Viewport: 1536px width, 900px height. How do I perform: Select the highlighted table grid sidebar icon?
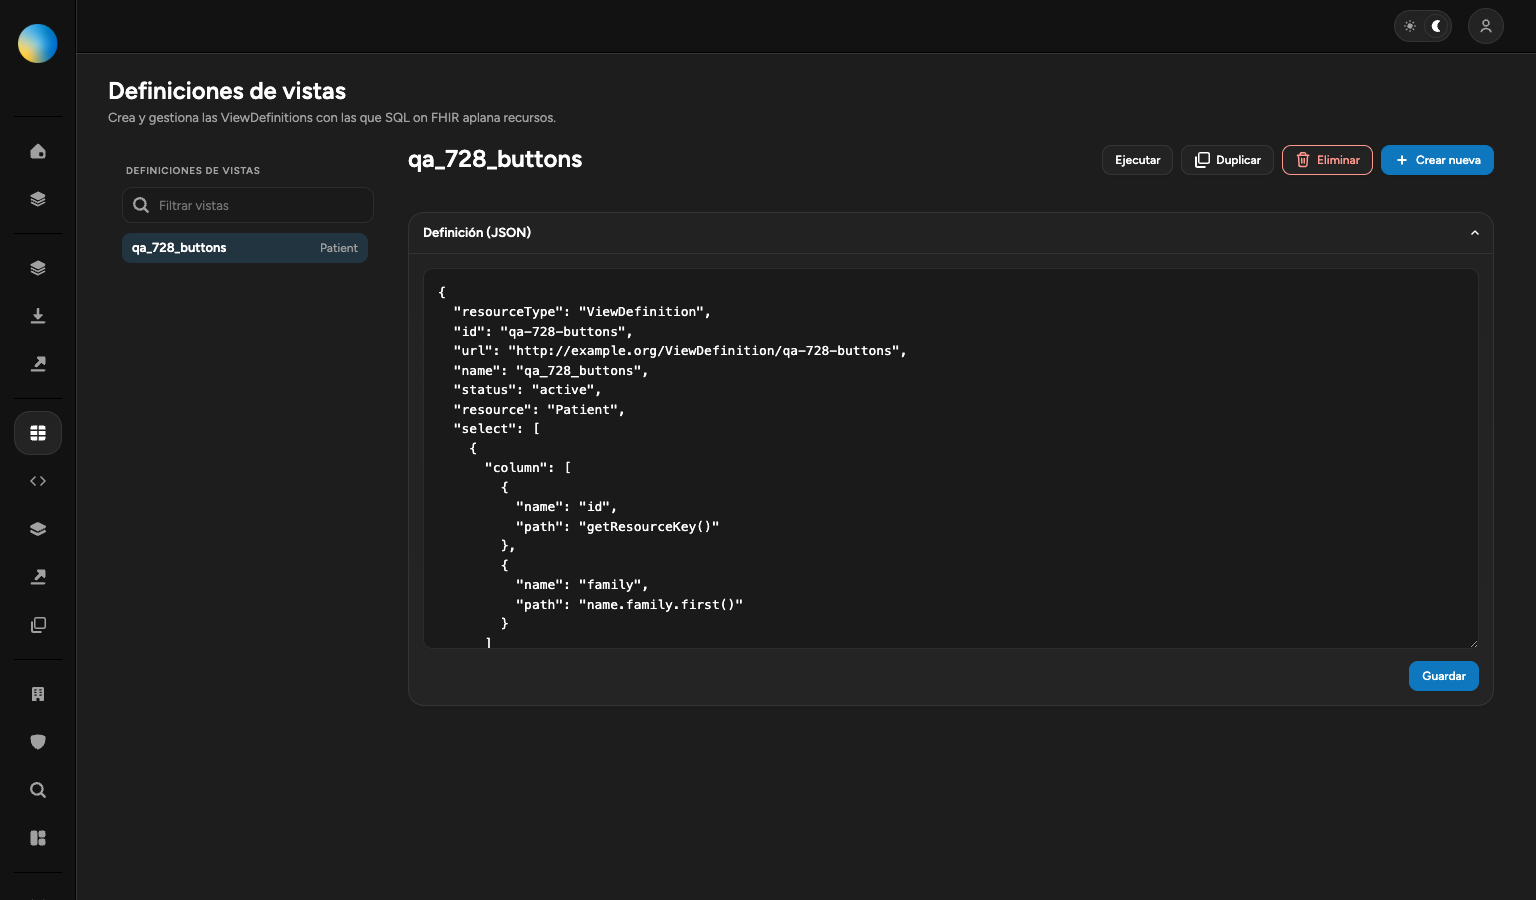(38, 433)
